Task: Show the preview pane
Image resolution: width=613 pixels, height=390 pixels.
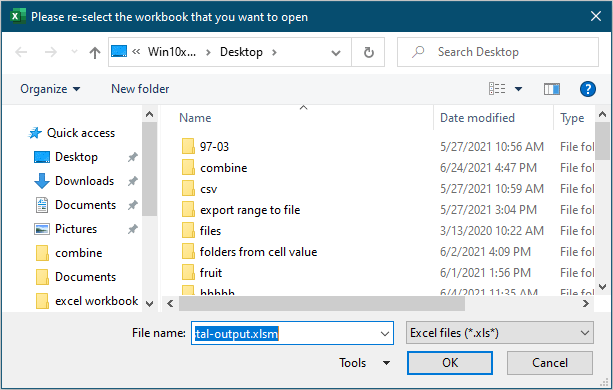Action: click(552, 89)
